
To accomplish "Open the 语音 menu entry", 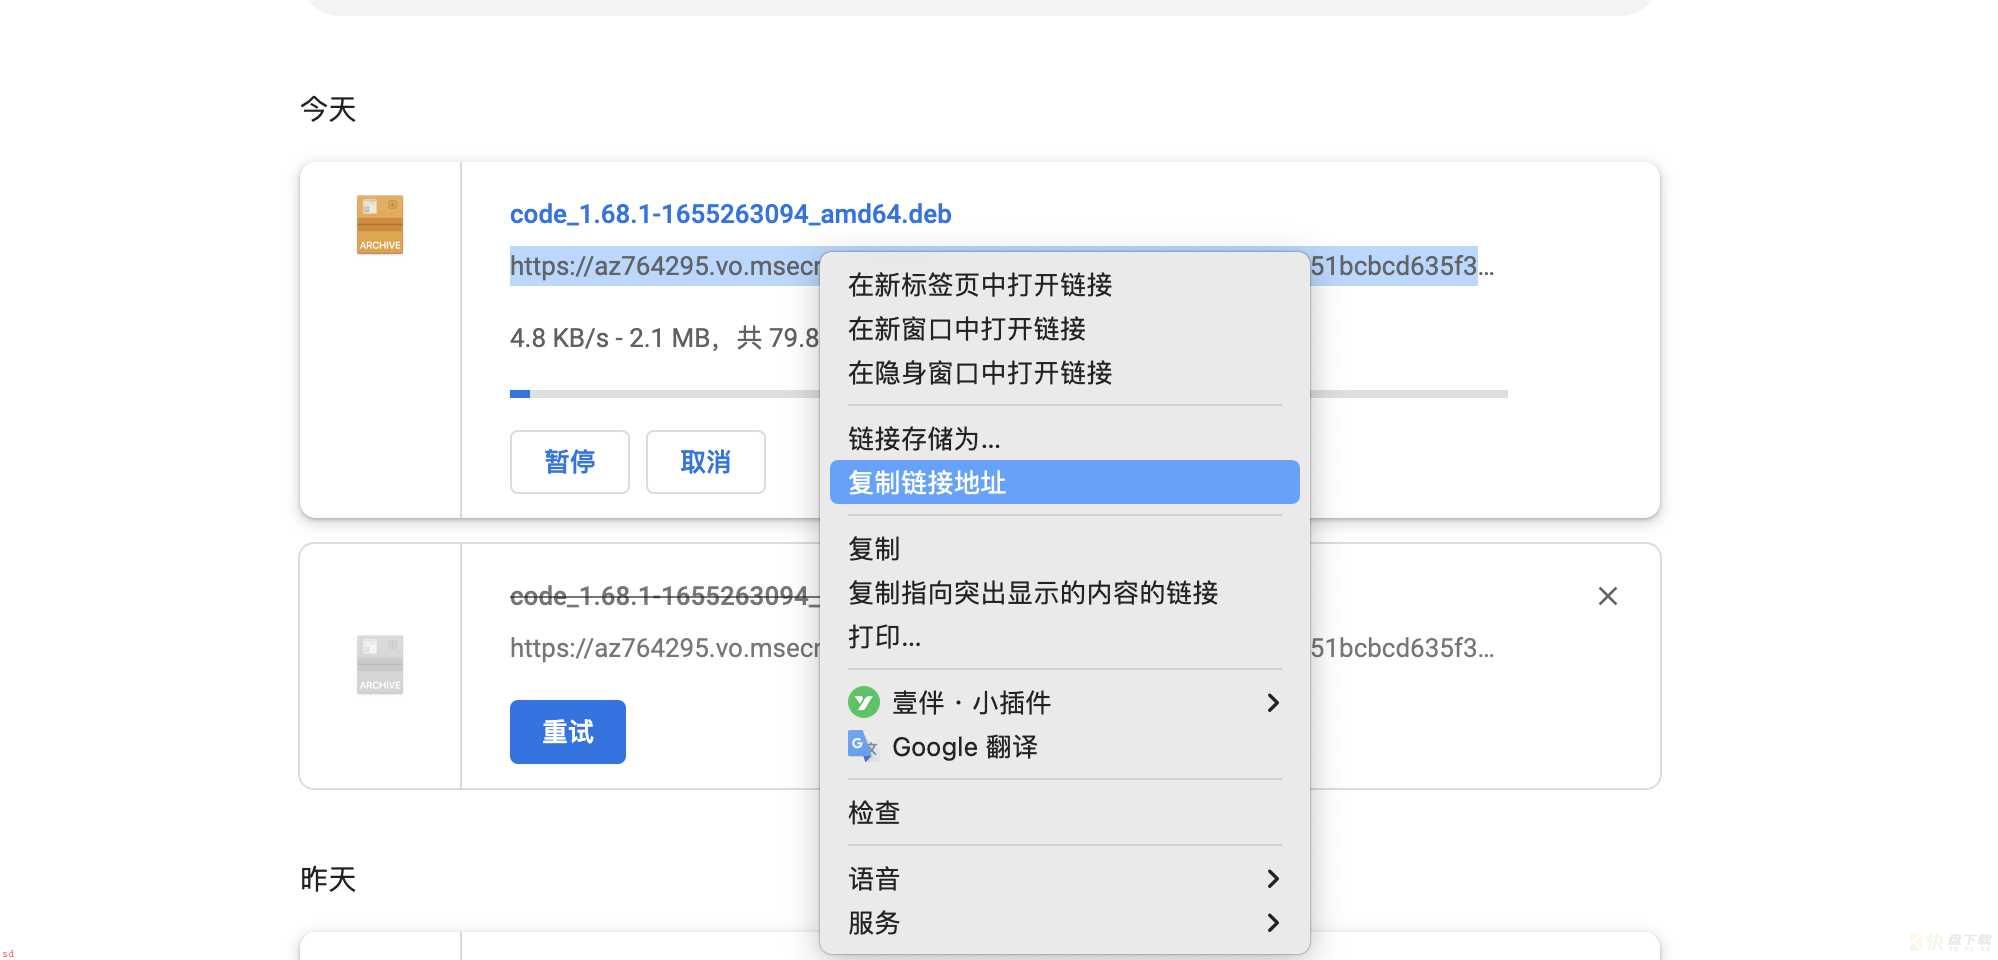I will 1064,878.
